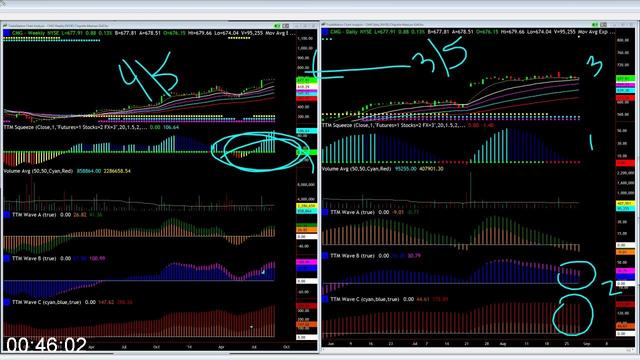Click magenta marker on daily Wave B axis

point(625,271)
